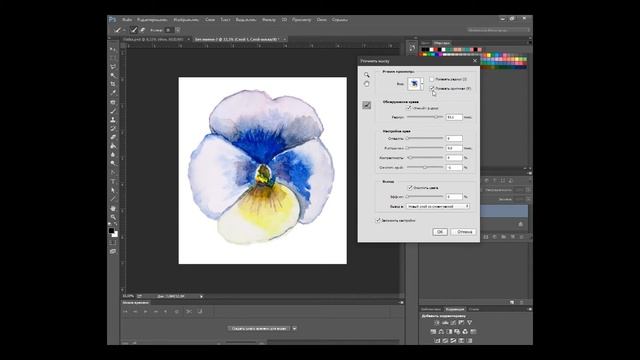
Task: Open the Фильтр (Filter) menu
Action: pyautogui.click(x=269, y=20)
